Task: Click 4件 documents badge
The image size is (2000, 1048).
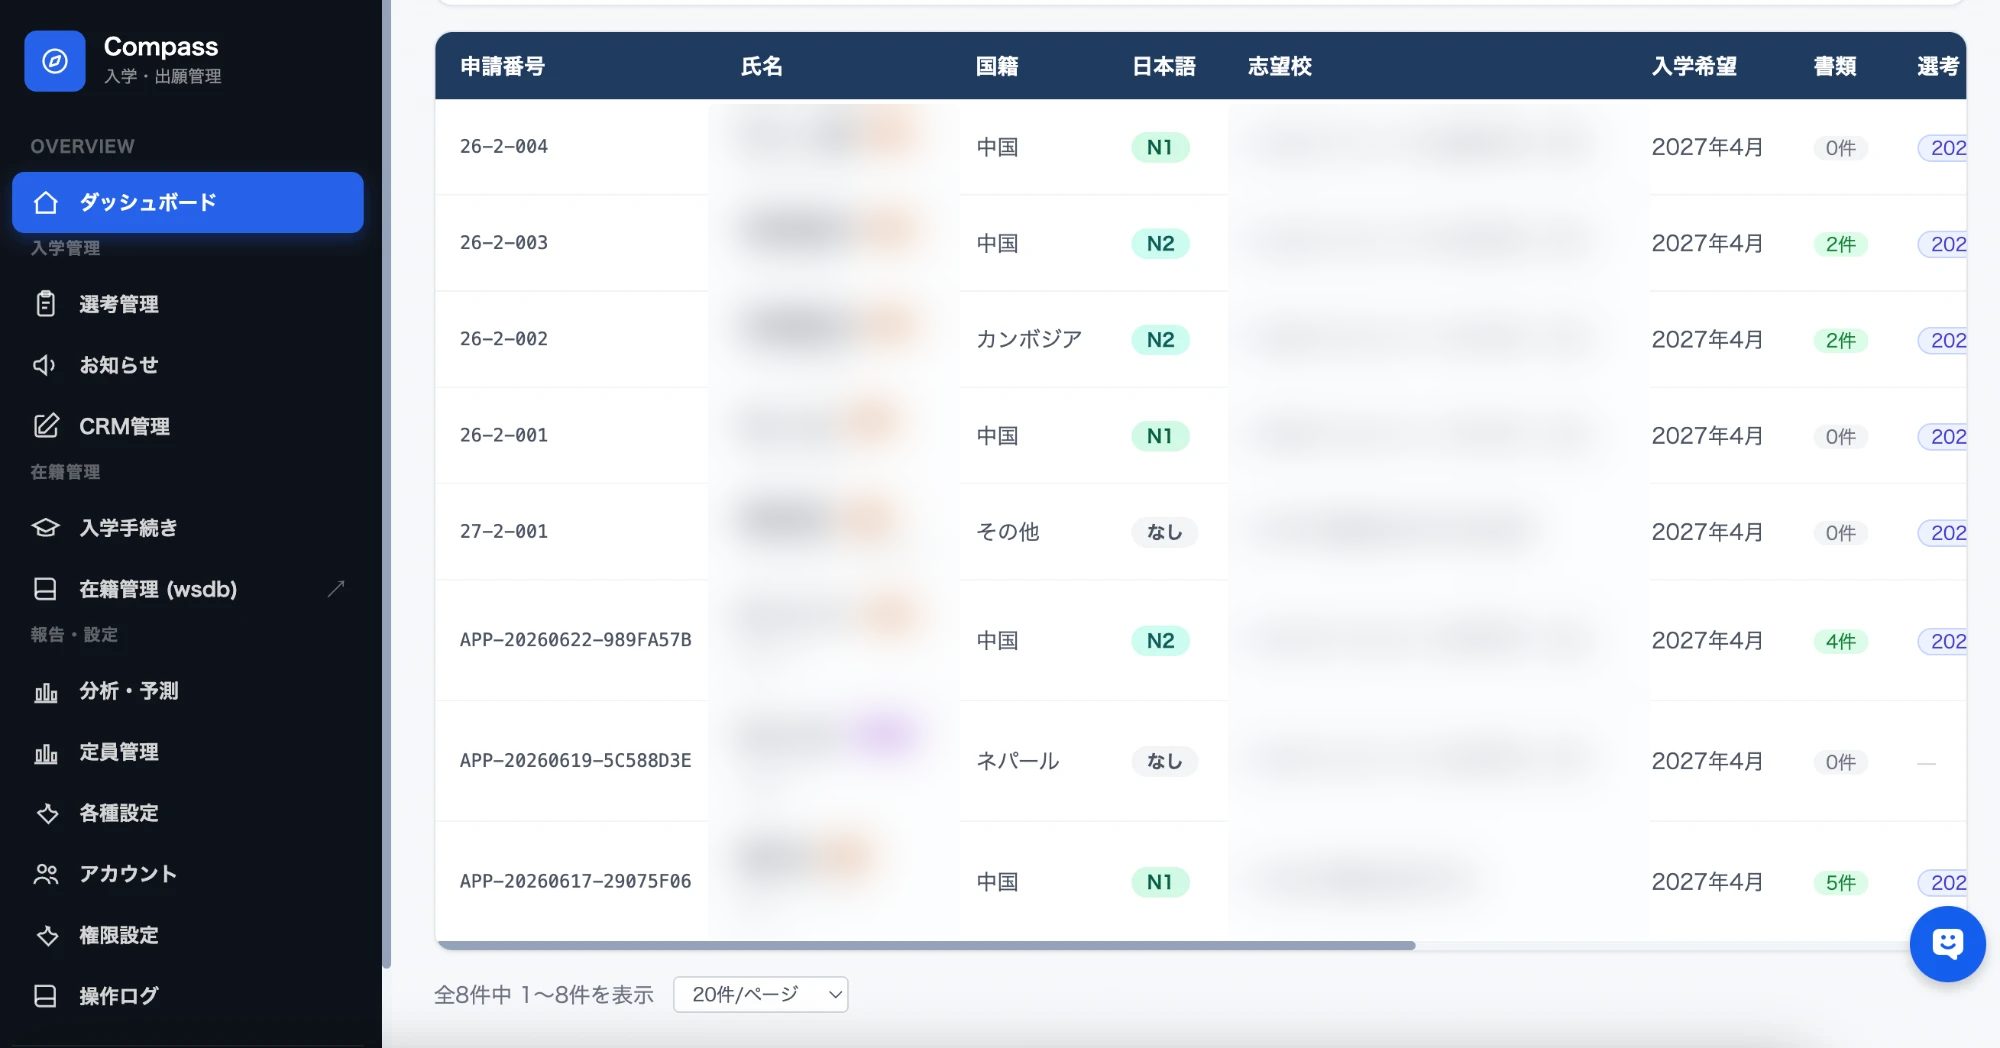Action: coord(1840,641)
